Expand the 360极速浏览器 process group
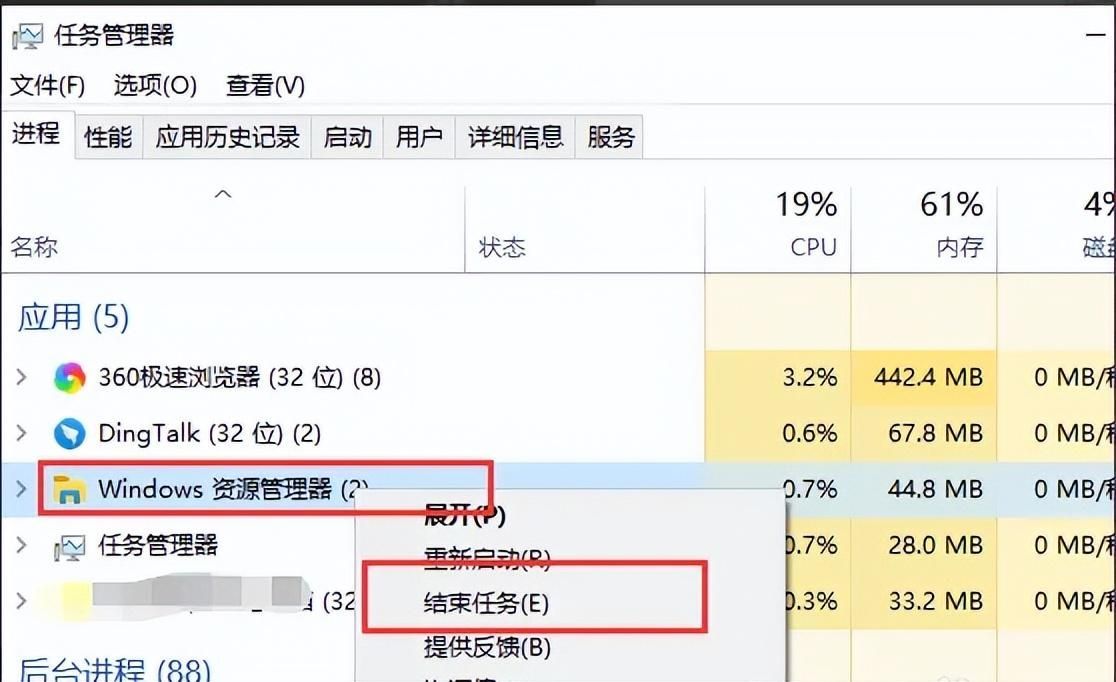 [x=21, y=377]
